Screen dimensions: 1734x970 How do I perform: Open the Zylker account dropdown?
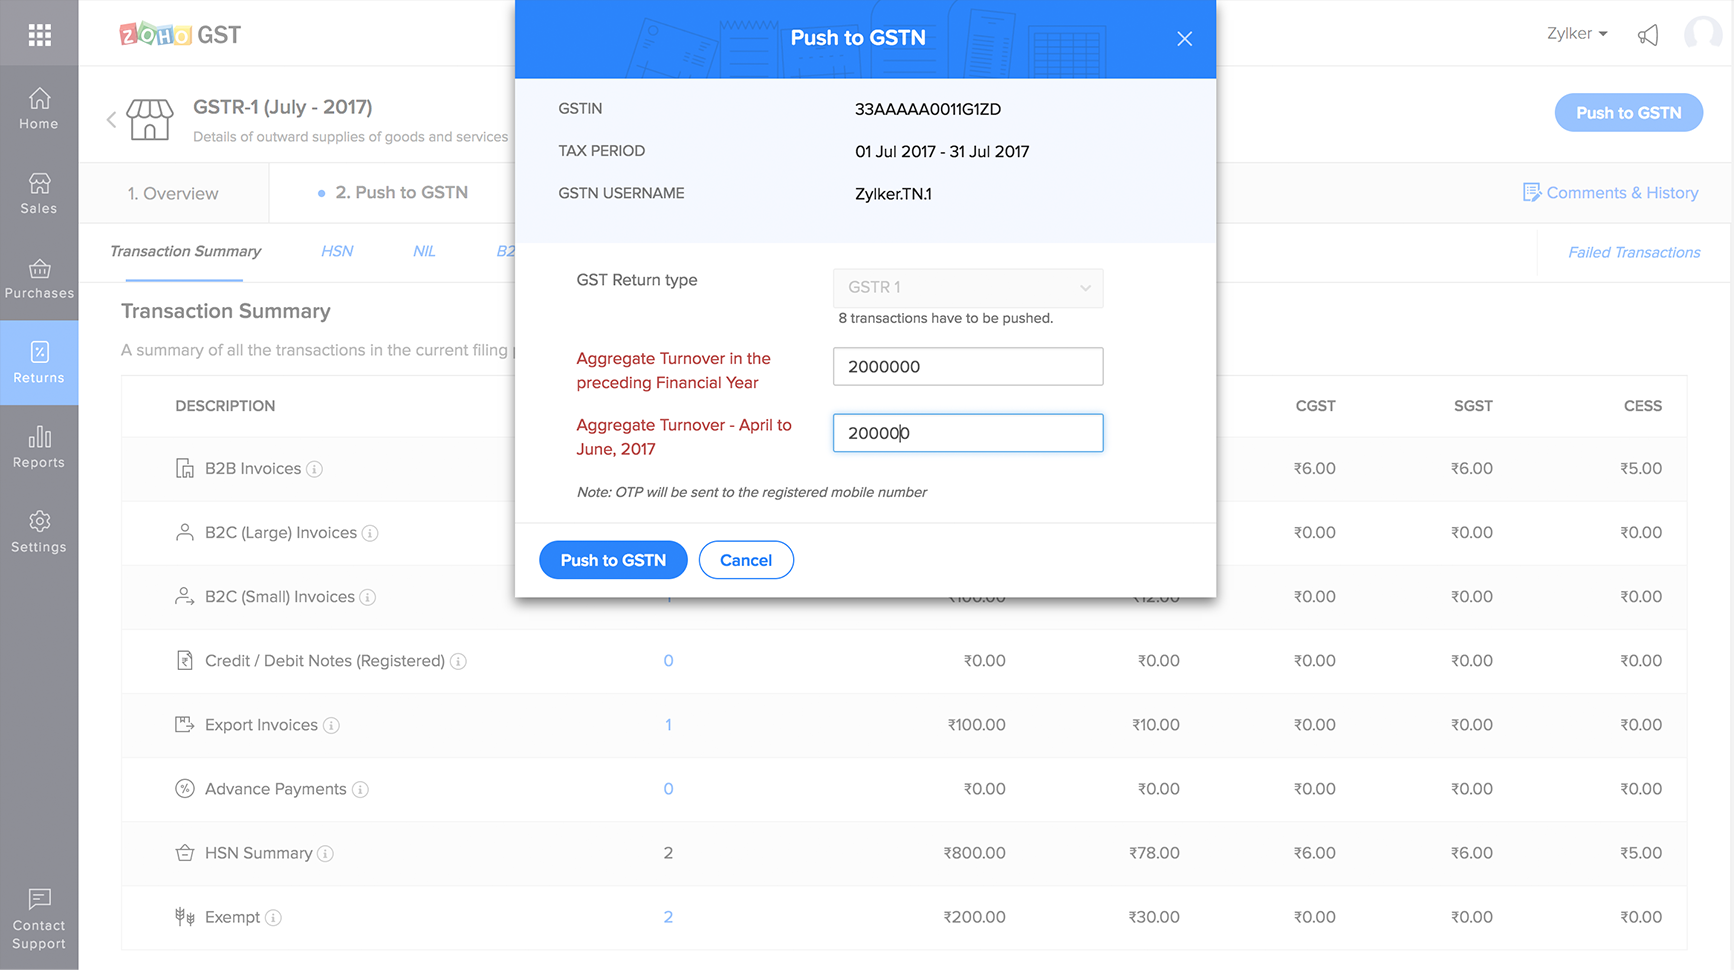(x=1577, y=33)
